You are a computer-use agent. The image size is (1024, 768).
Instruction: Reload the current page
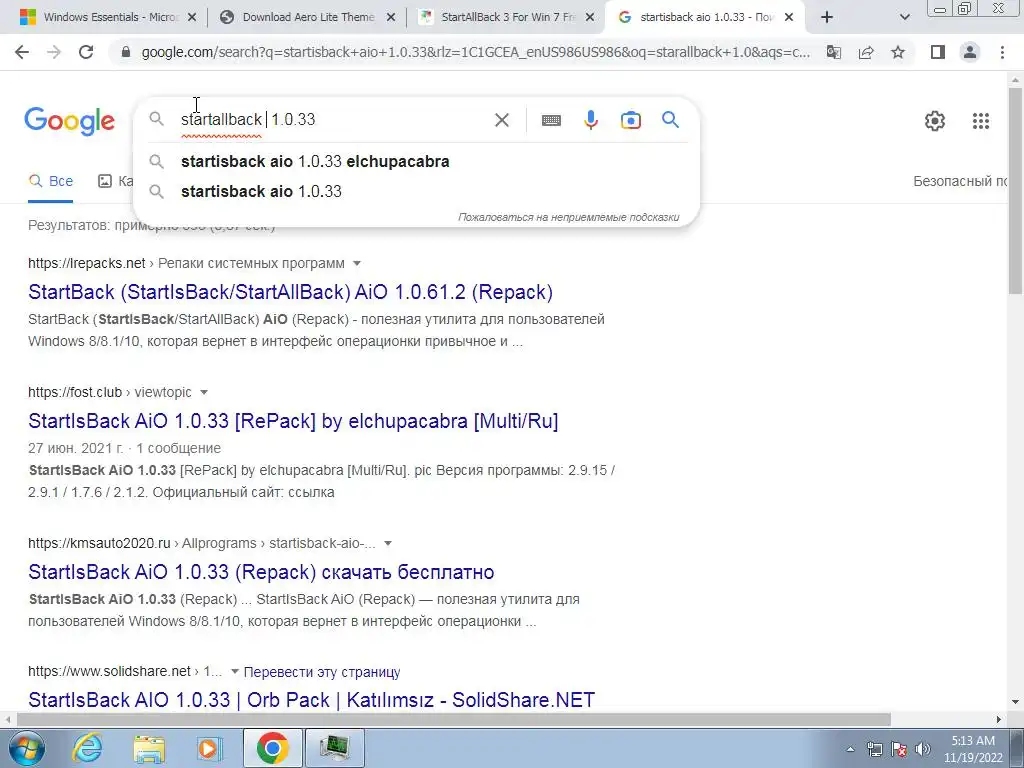click(86, 52)
